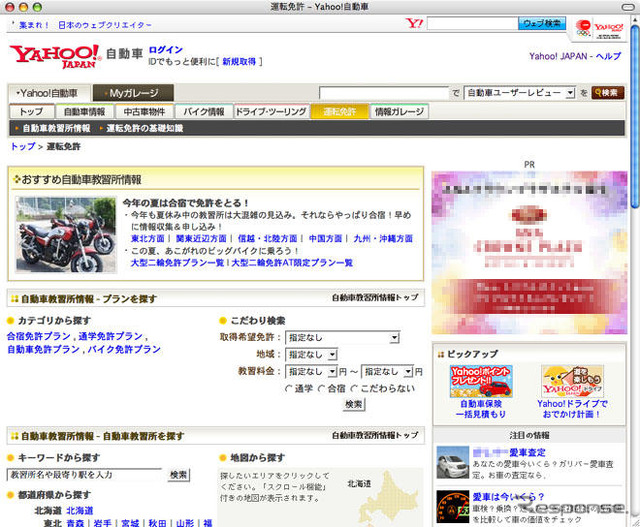The width and height of the screenshot is (640, 527).
Task: Click the web search input field
Action: click(472, 23)
